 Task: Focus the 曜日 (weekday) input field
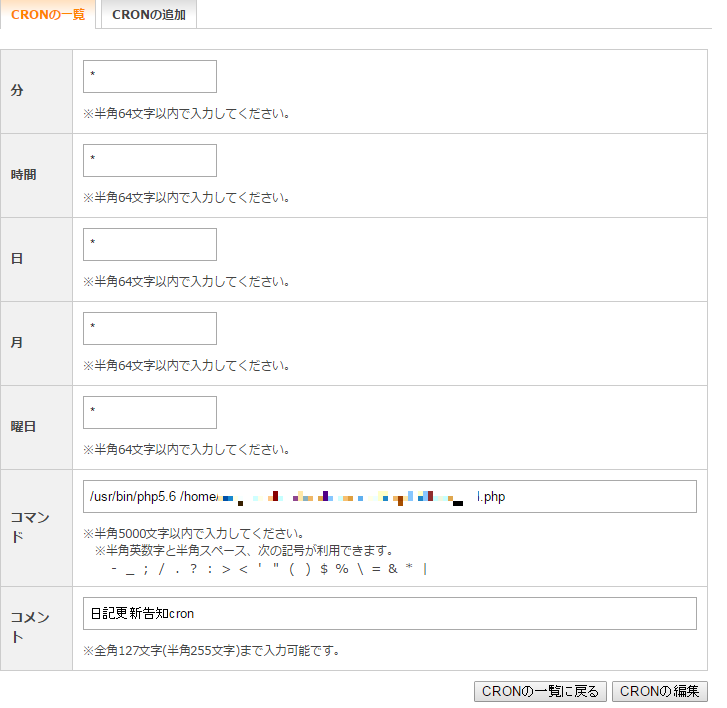point(150,412)
